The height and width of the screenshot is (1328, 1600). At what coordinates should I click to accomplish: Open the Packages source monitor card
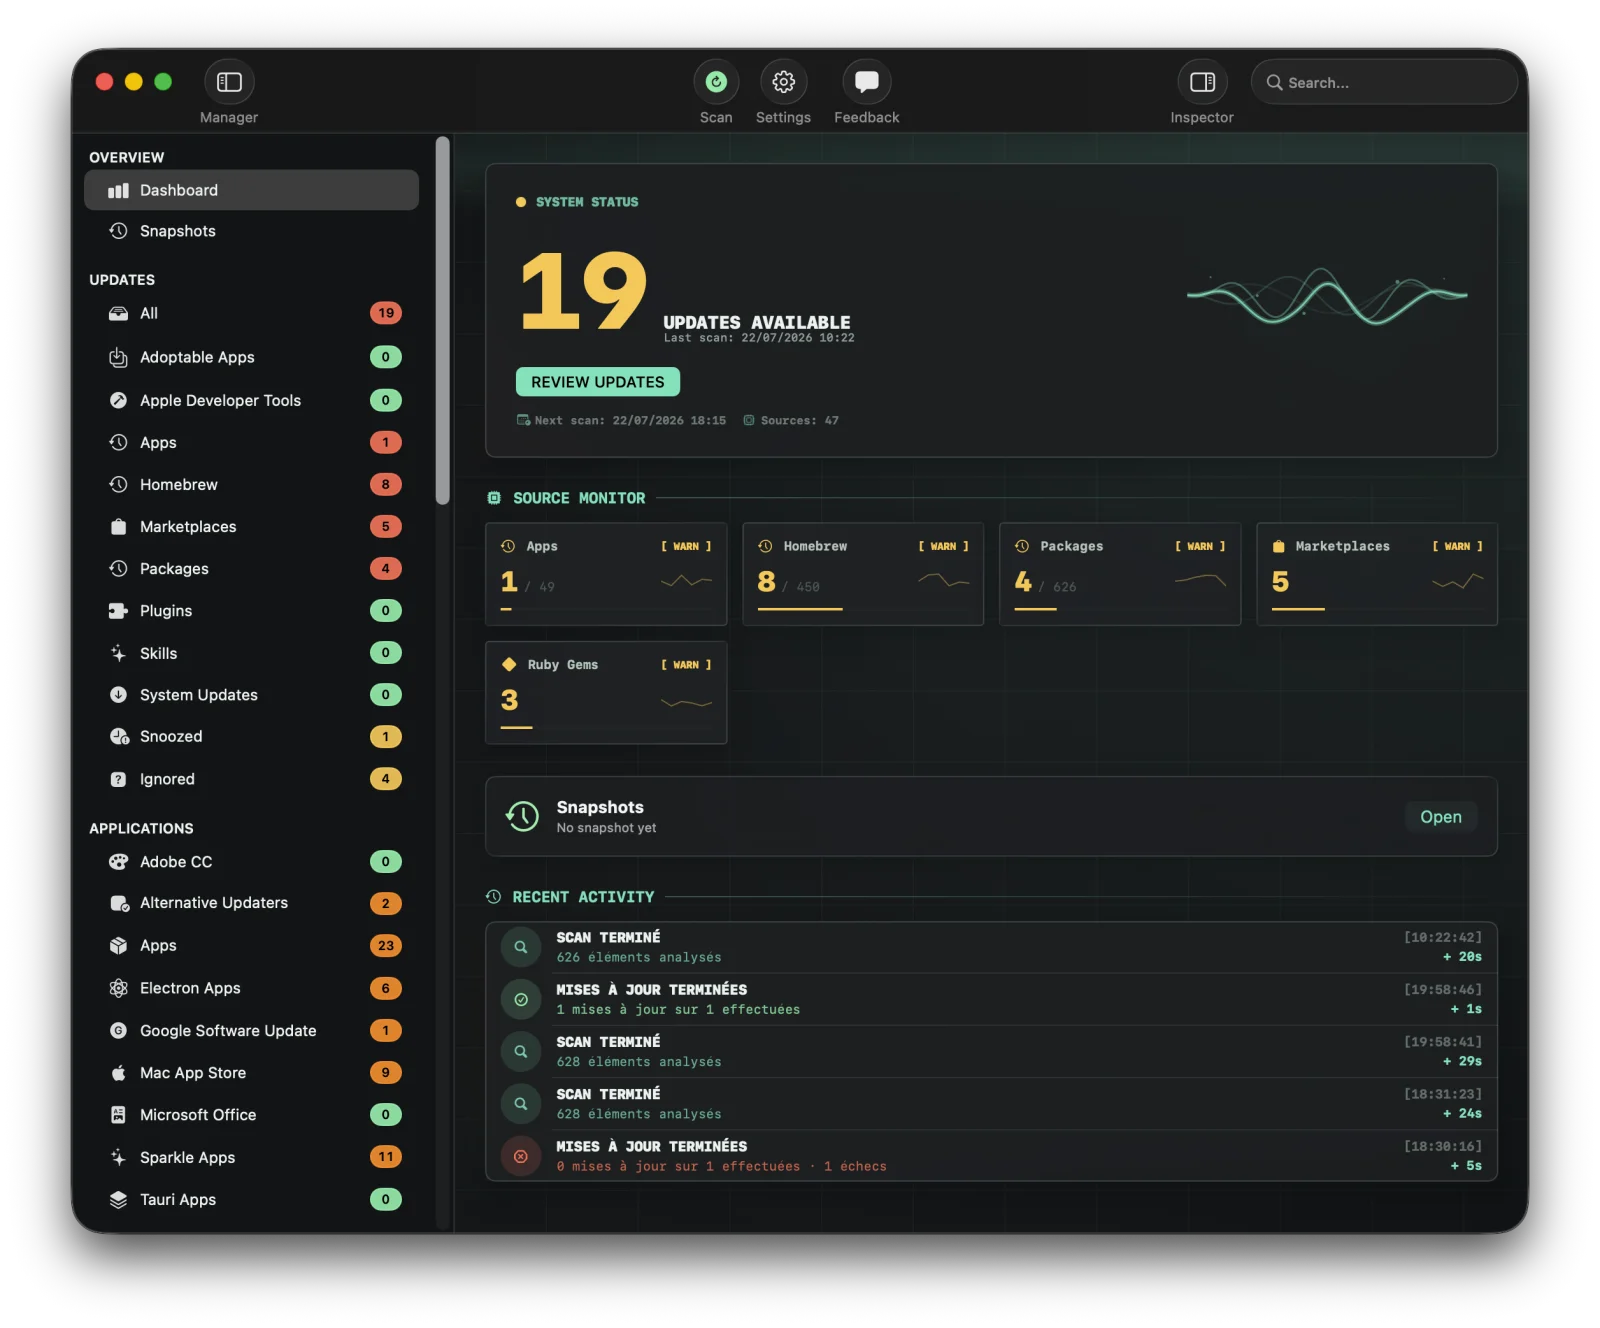pos(1120,574)
